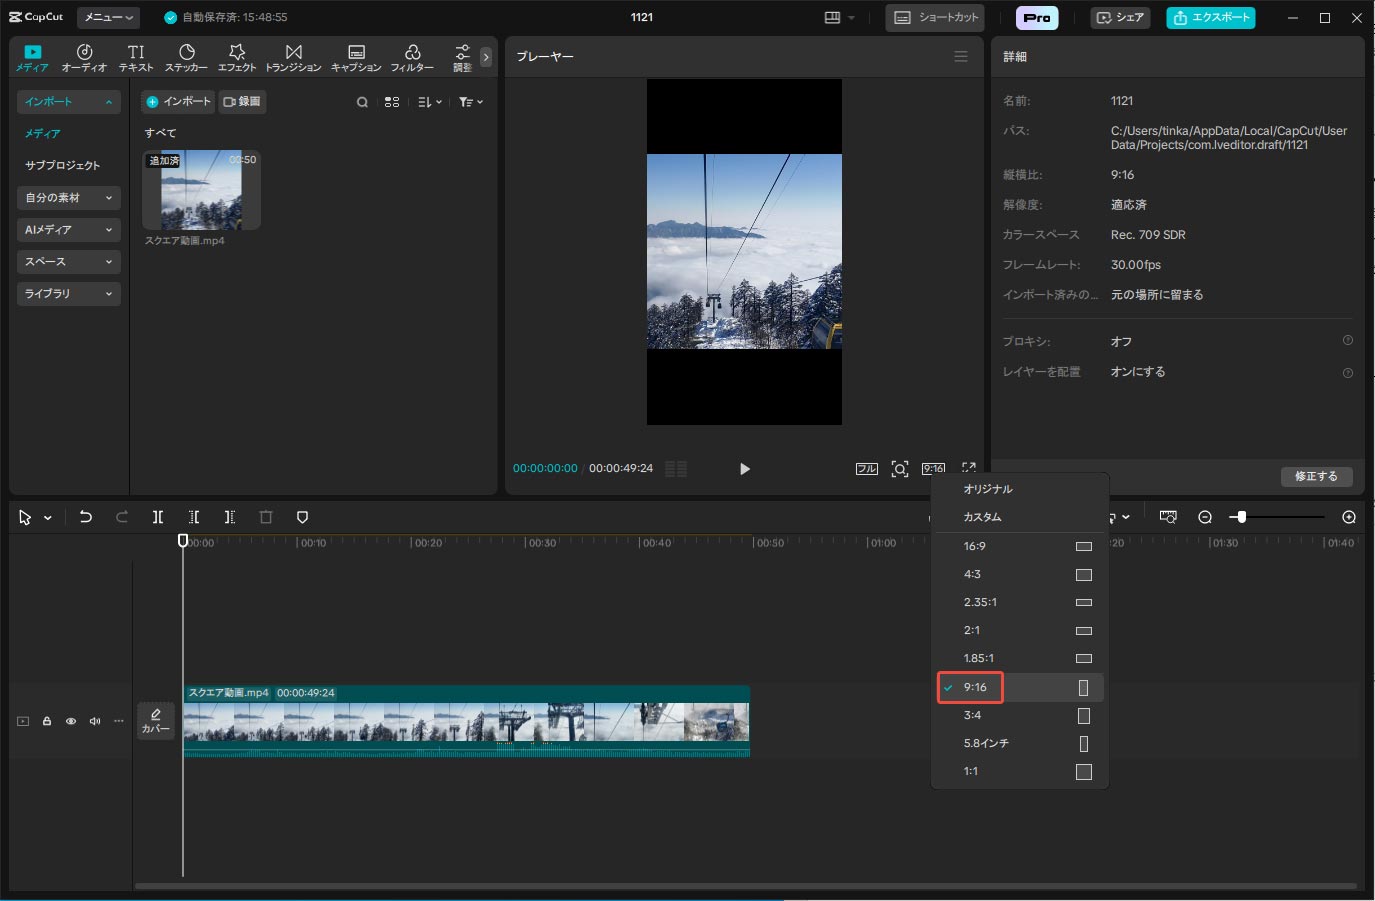Mute the video track audio
Viewport: 1375px width, 901px height.
(95, 721)
